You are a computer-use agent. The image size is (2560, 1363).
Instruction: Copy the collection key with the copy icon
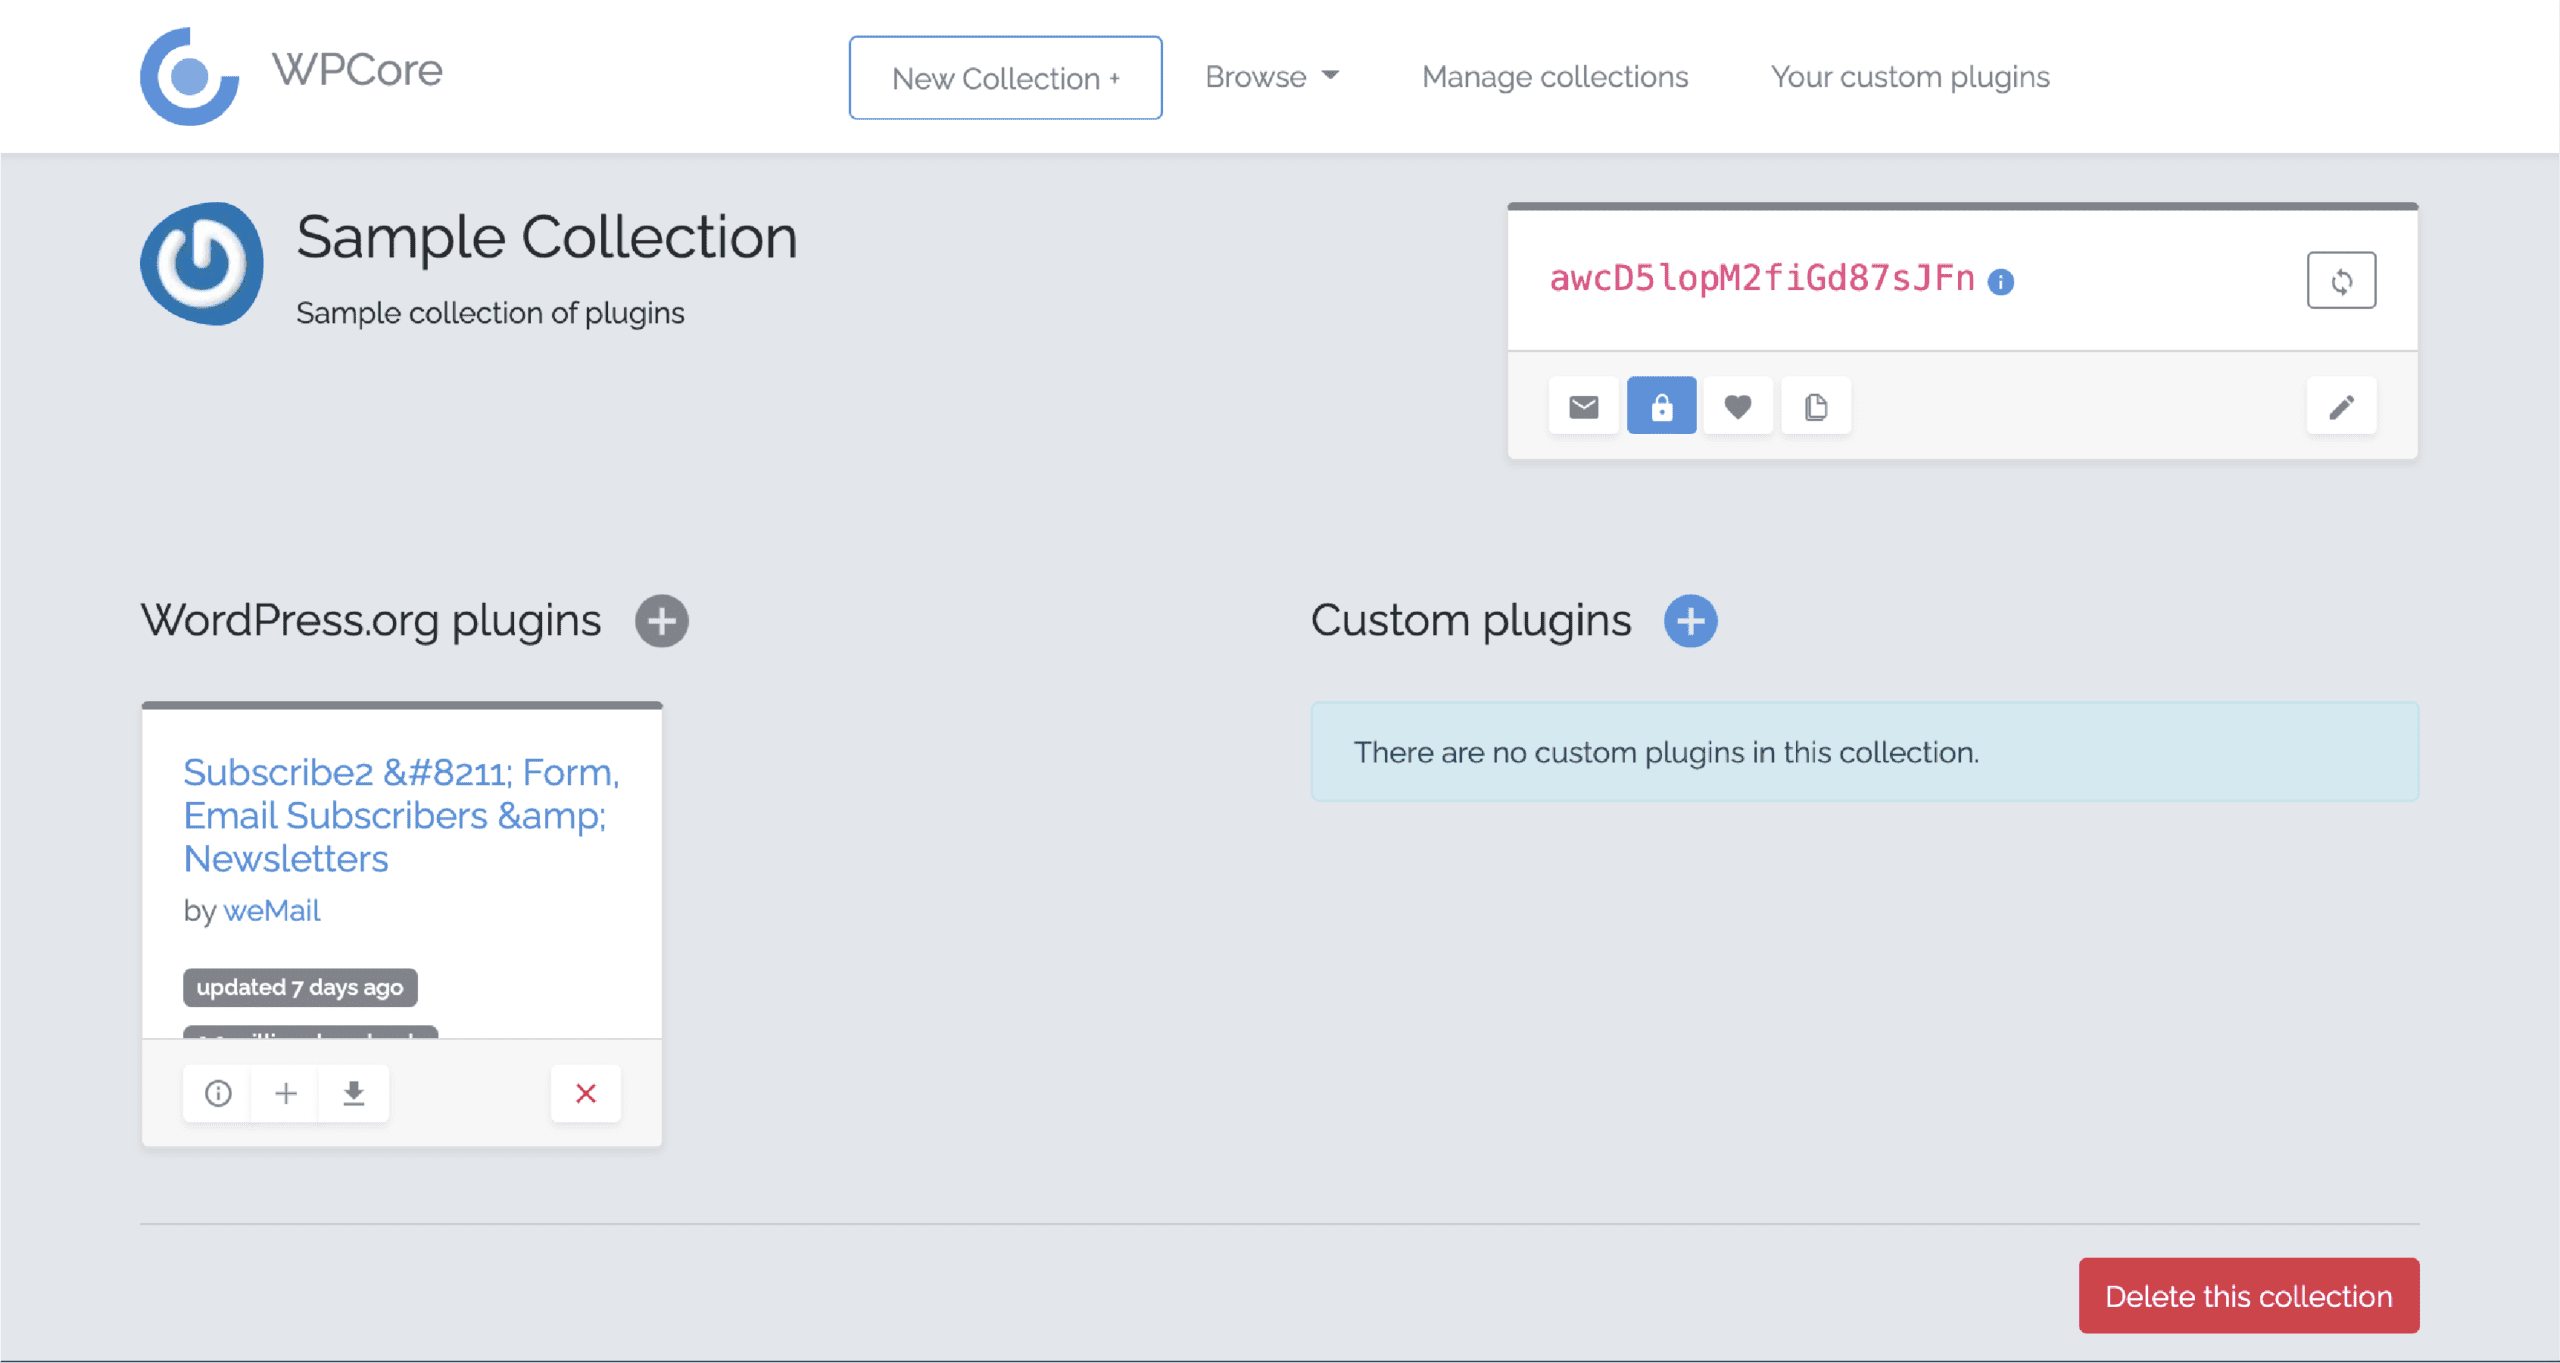(x=1816, y=405)
